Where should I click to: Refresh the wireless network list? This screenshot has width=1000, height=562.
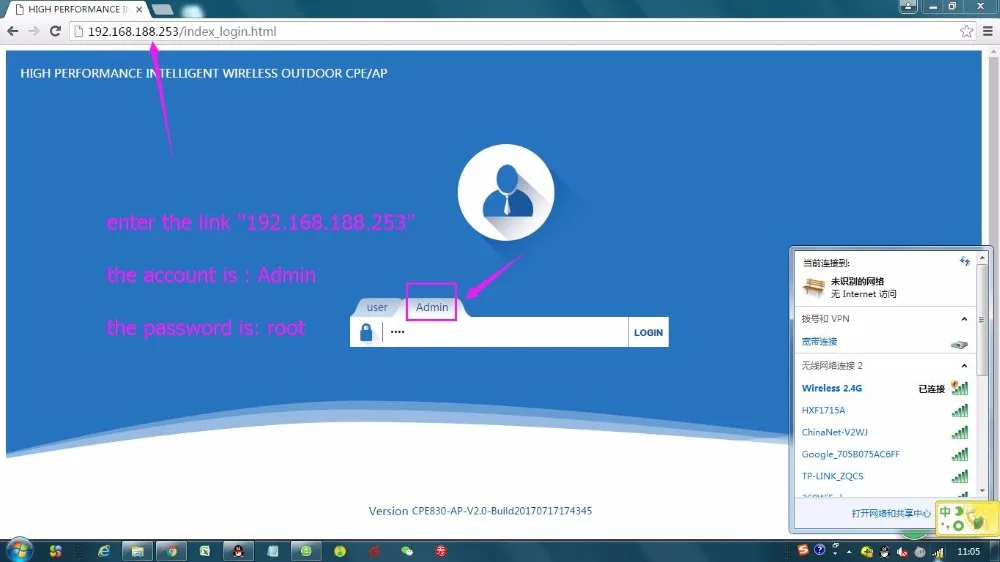pos(964,262)
